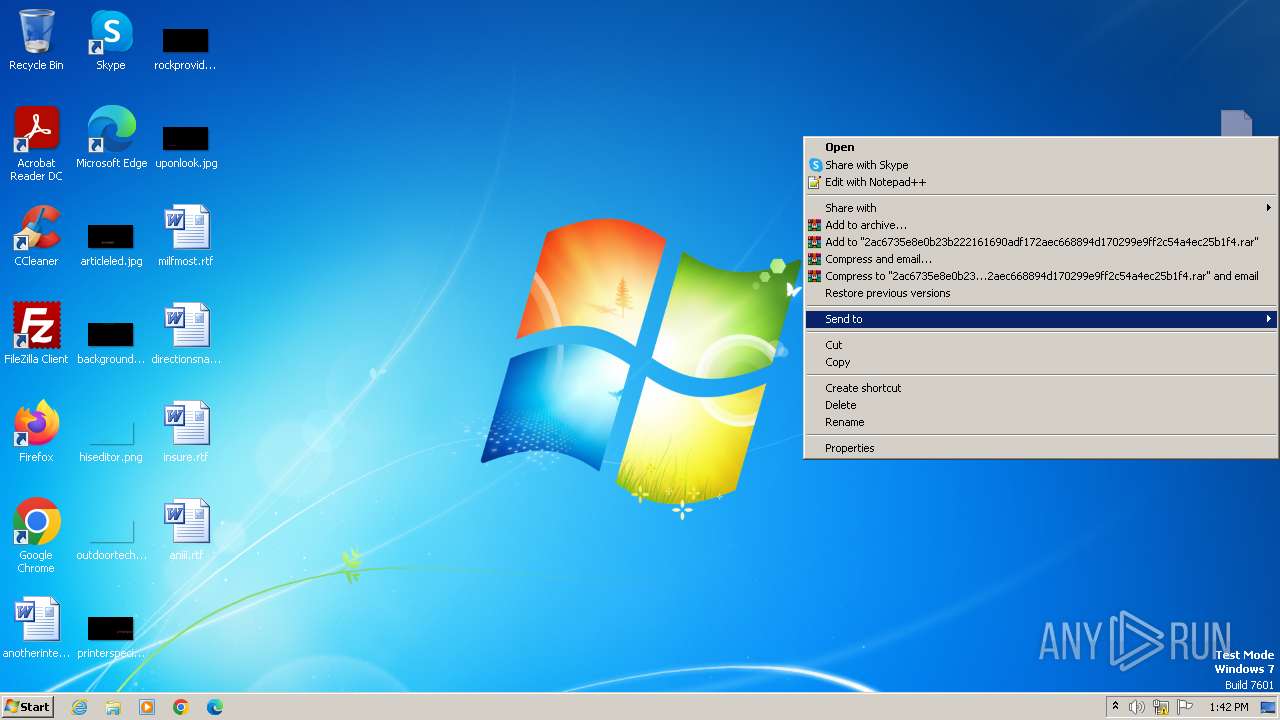Select the CCleaner desktop shortcut

point(36,236)
